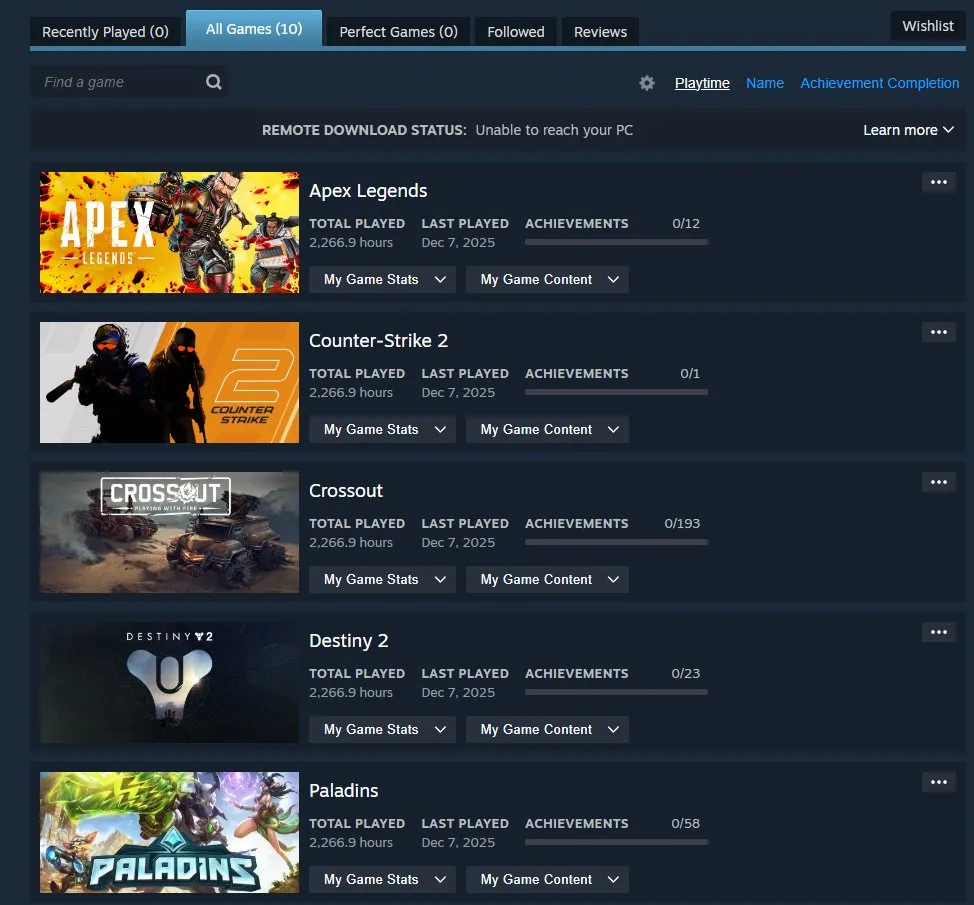
Task: Click the 0/12 achievements count for Apex Legends
Action: (686, 224)
